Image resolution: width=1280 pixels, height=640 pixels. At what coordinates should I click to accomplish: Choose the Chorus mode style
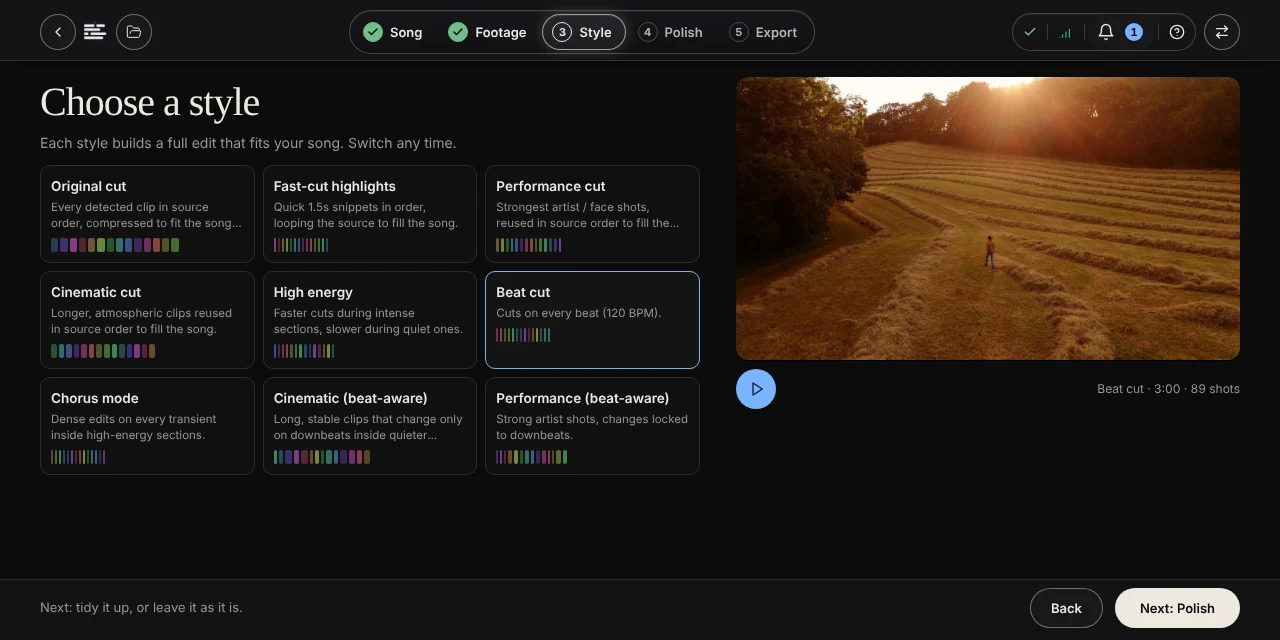click(x=147, y=426)
